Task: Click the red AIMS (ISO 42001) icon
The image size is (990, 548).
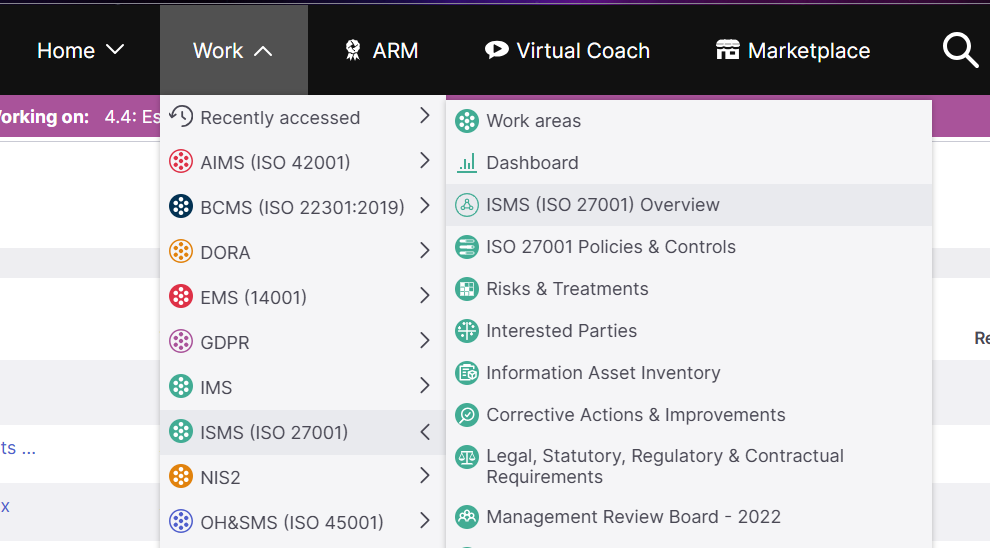Action: click(x=181, y=162)
